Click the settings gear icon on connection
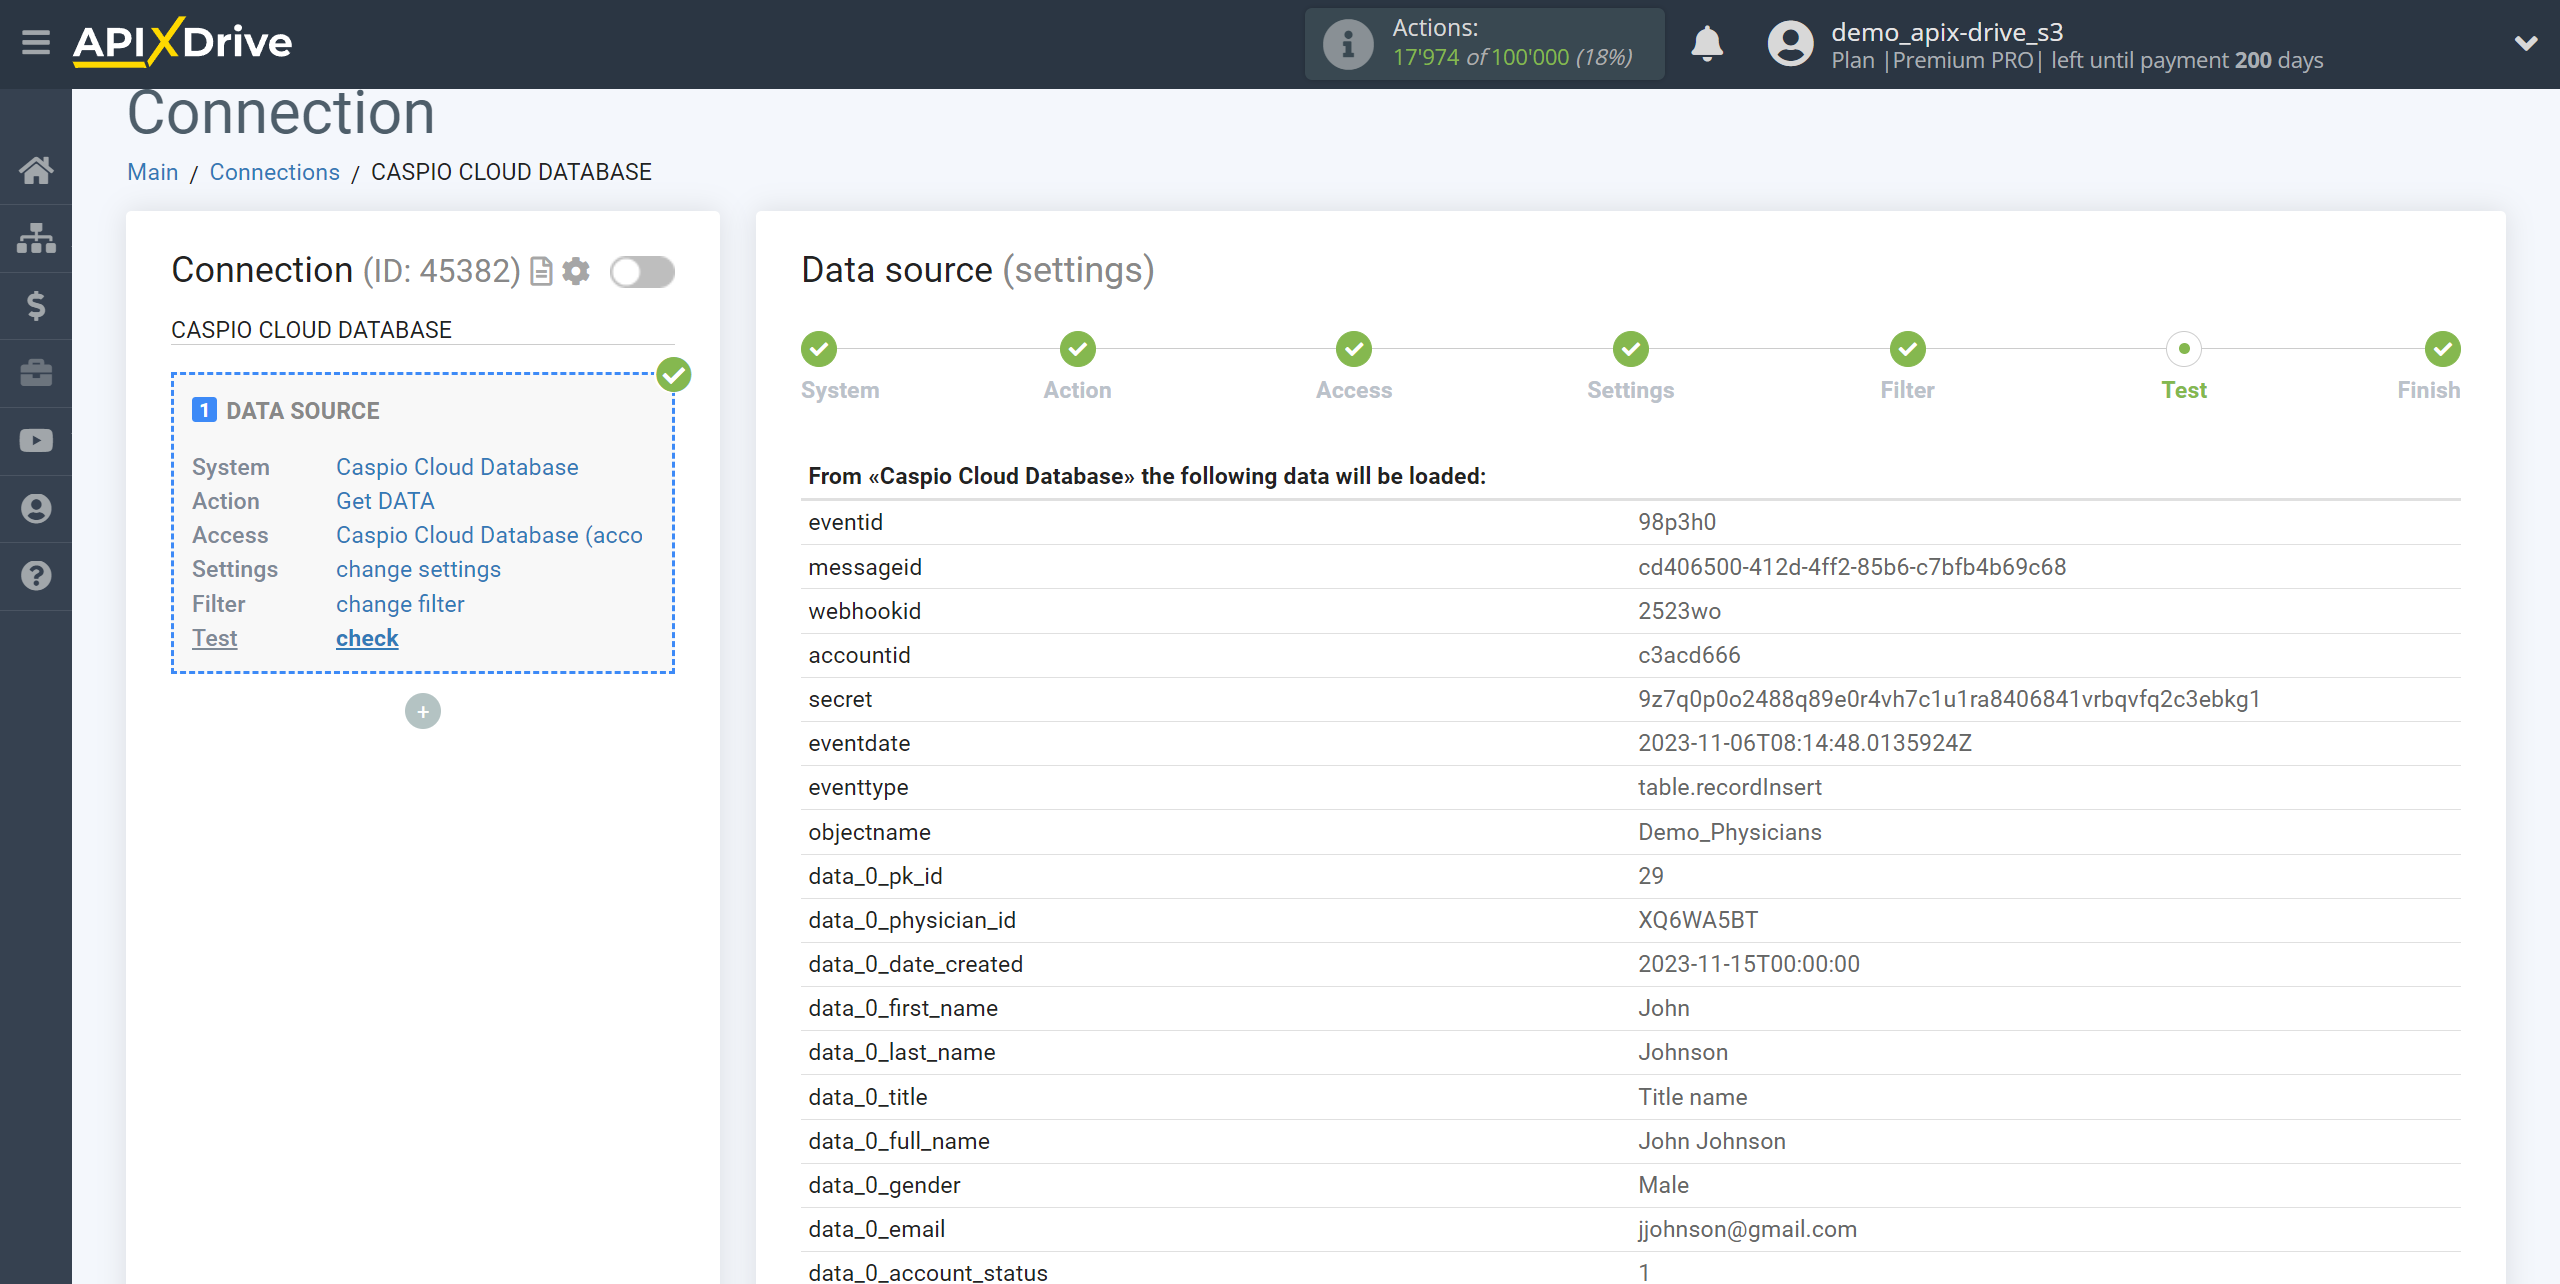Screen dimensions: 2560x1284 click(x=578, y=272)
